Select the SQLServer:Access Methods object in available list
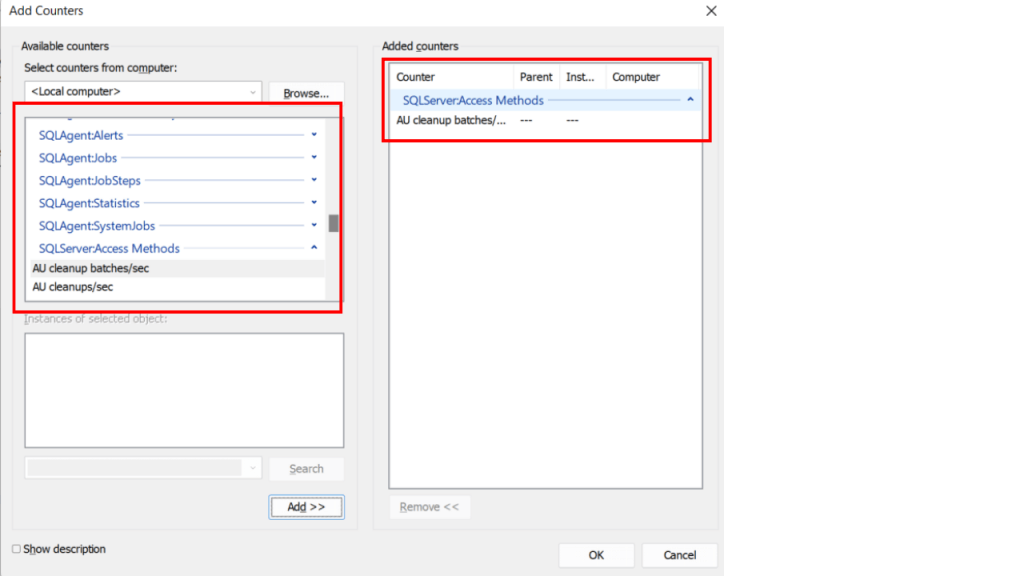 [109, 248]
